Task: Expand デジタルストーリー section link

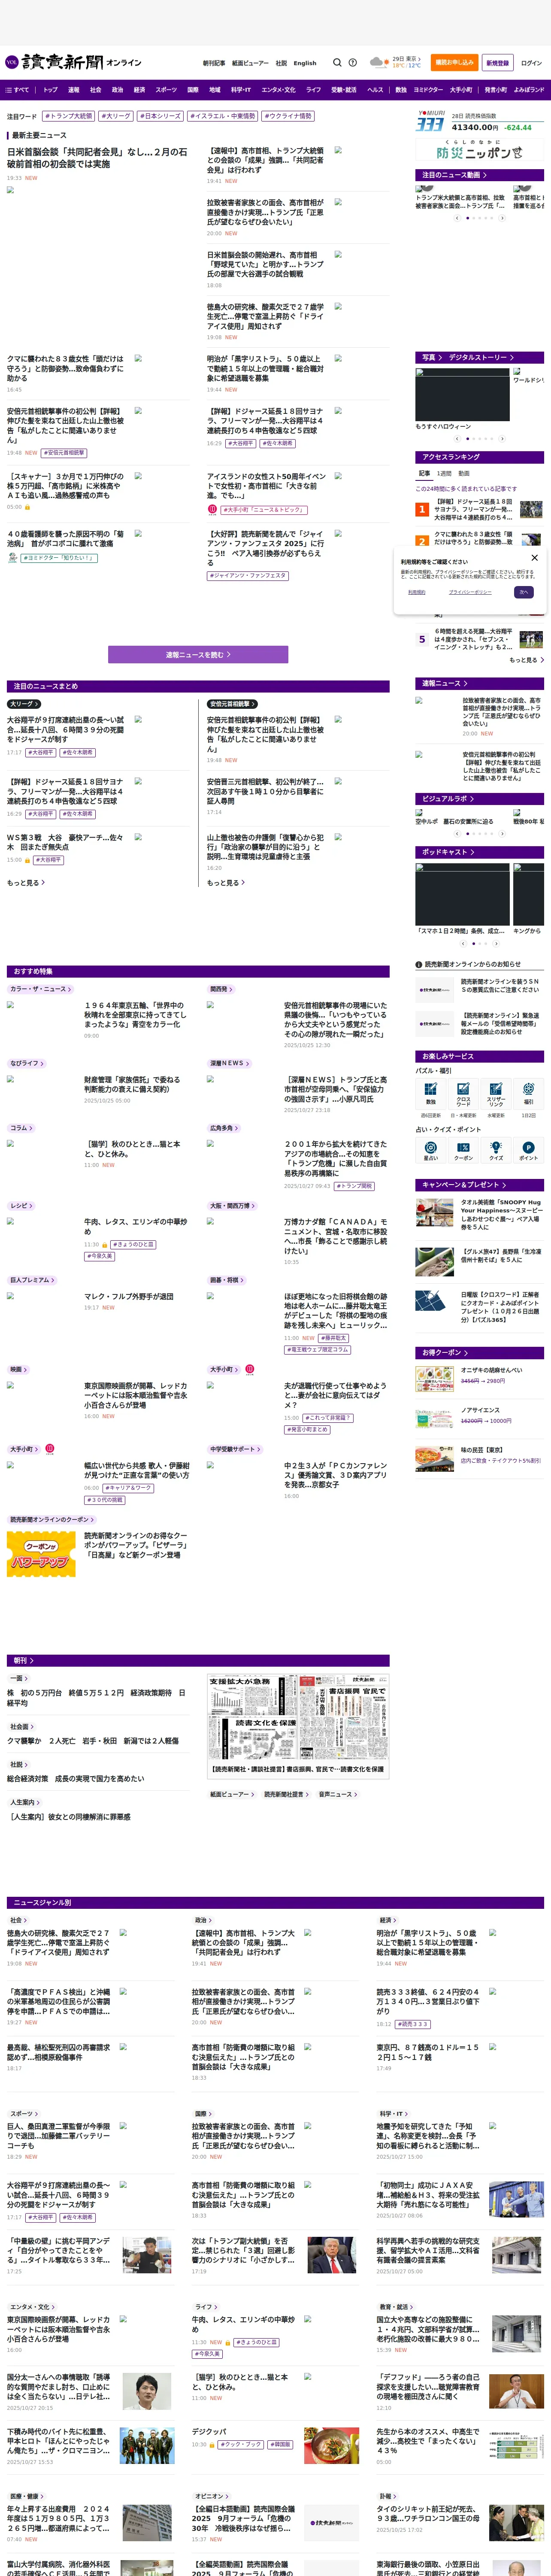Action: click(481, 357)
